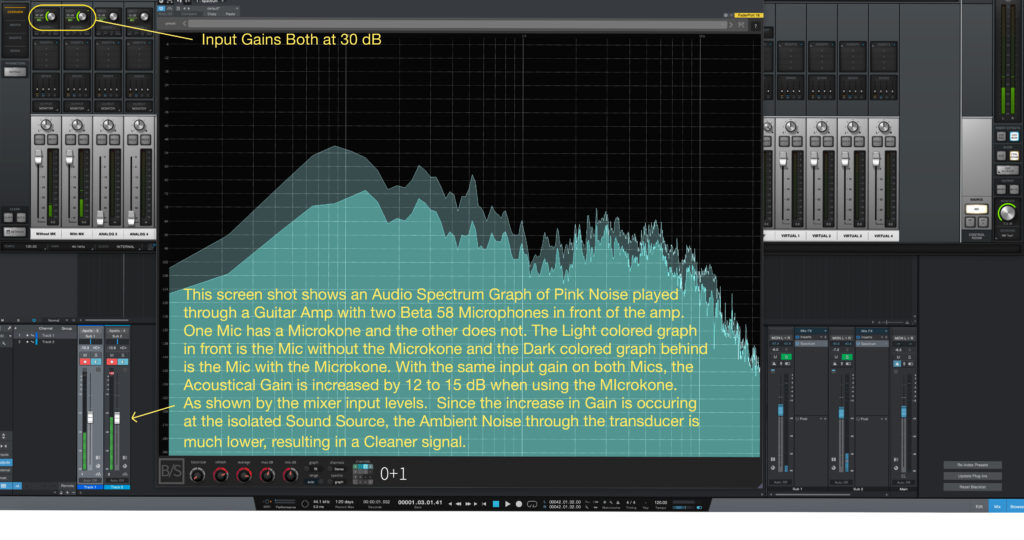Toggle the Loop button in the transport
The image size is (1024, 540).
click(532, 504)
